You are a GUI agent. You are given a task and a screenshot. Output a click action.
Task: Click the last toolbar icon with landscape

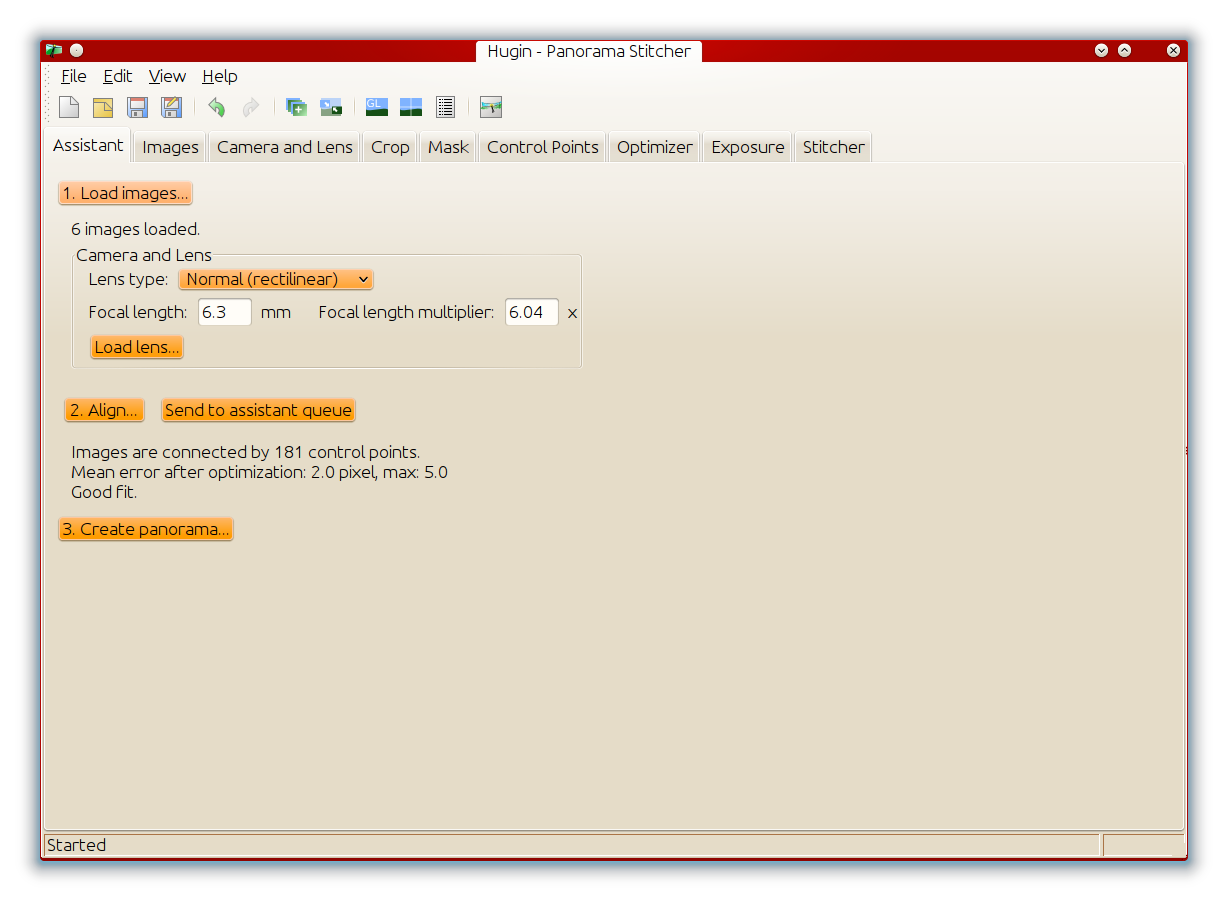click(x=490, y=107)
